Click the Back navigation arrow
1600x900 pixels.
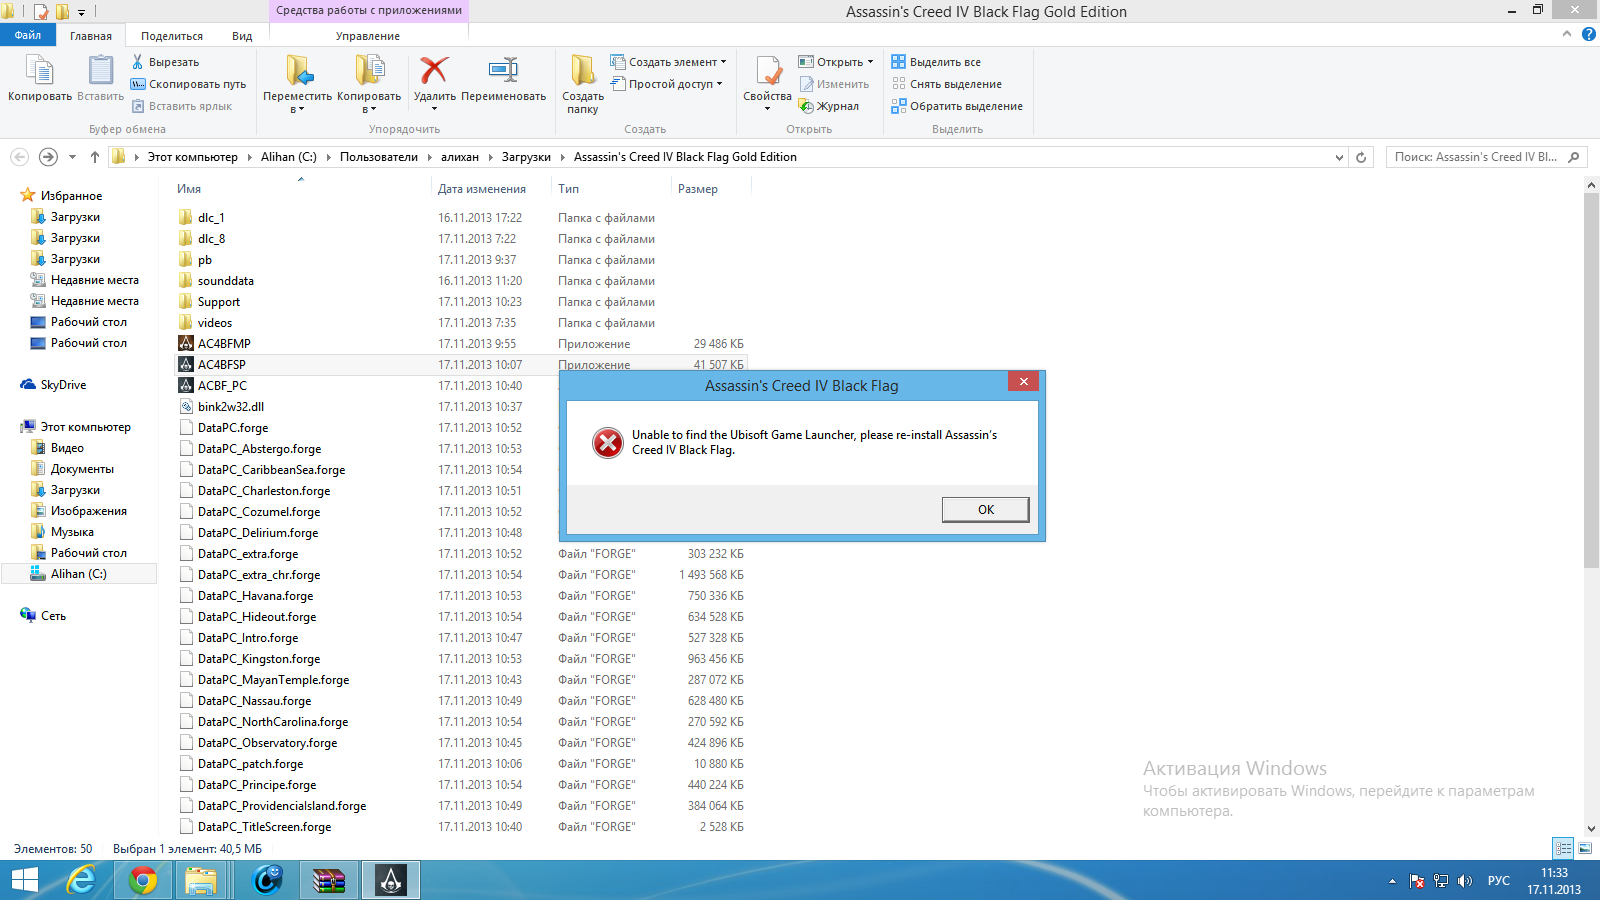[x=19, y=157]
